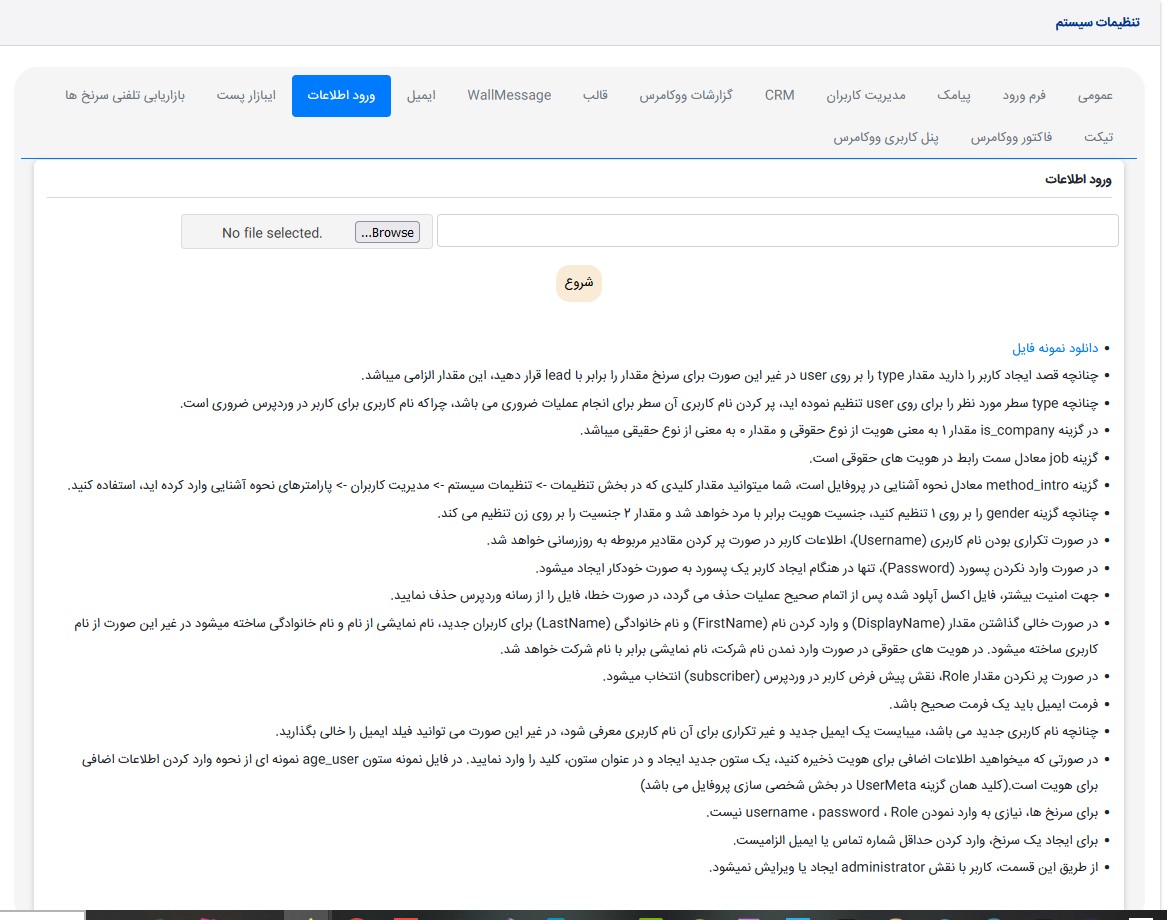Screen dimensions: 1167x920
Task: Open the ایمیل tab
Action: (x=421, y=96)
